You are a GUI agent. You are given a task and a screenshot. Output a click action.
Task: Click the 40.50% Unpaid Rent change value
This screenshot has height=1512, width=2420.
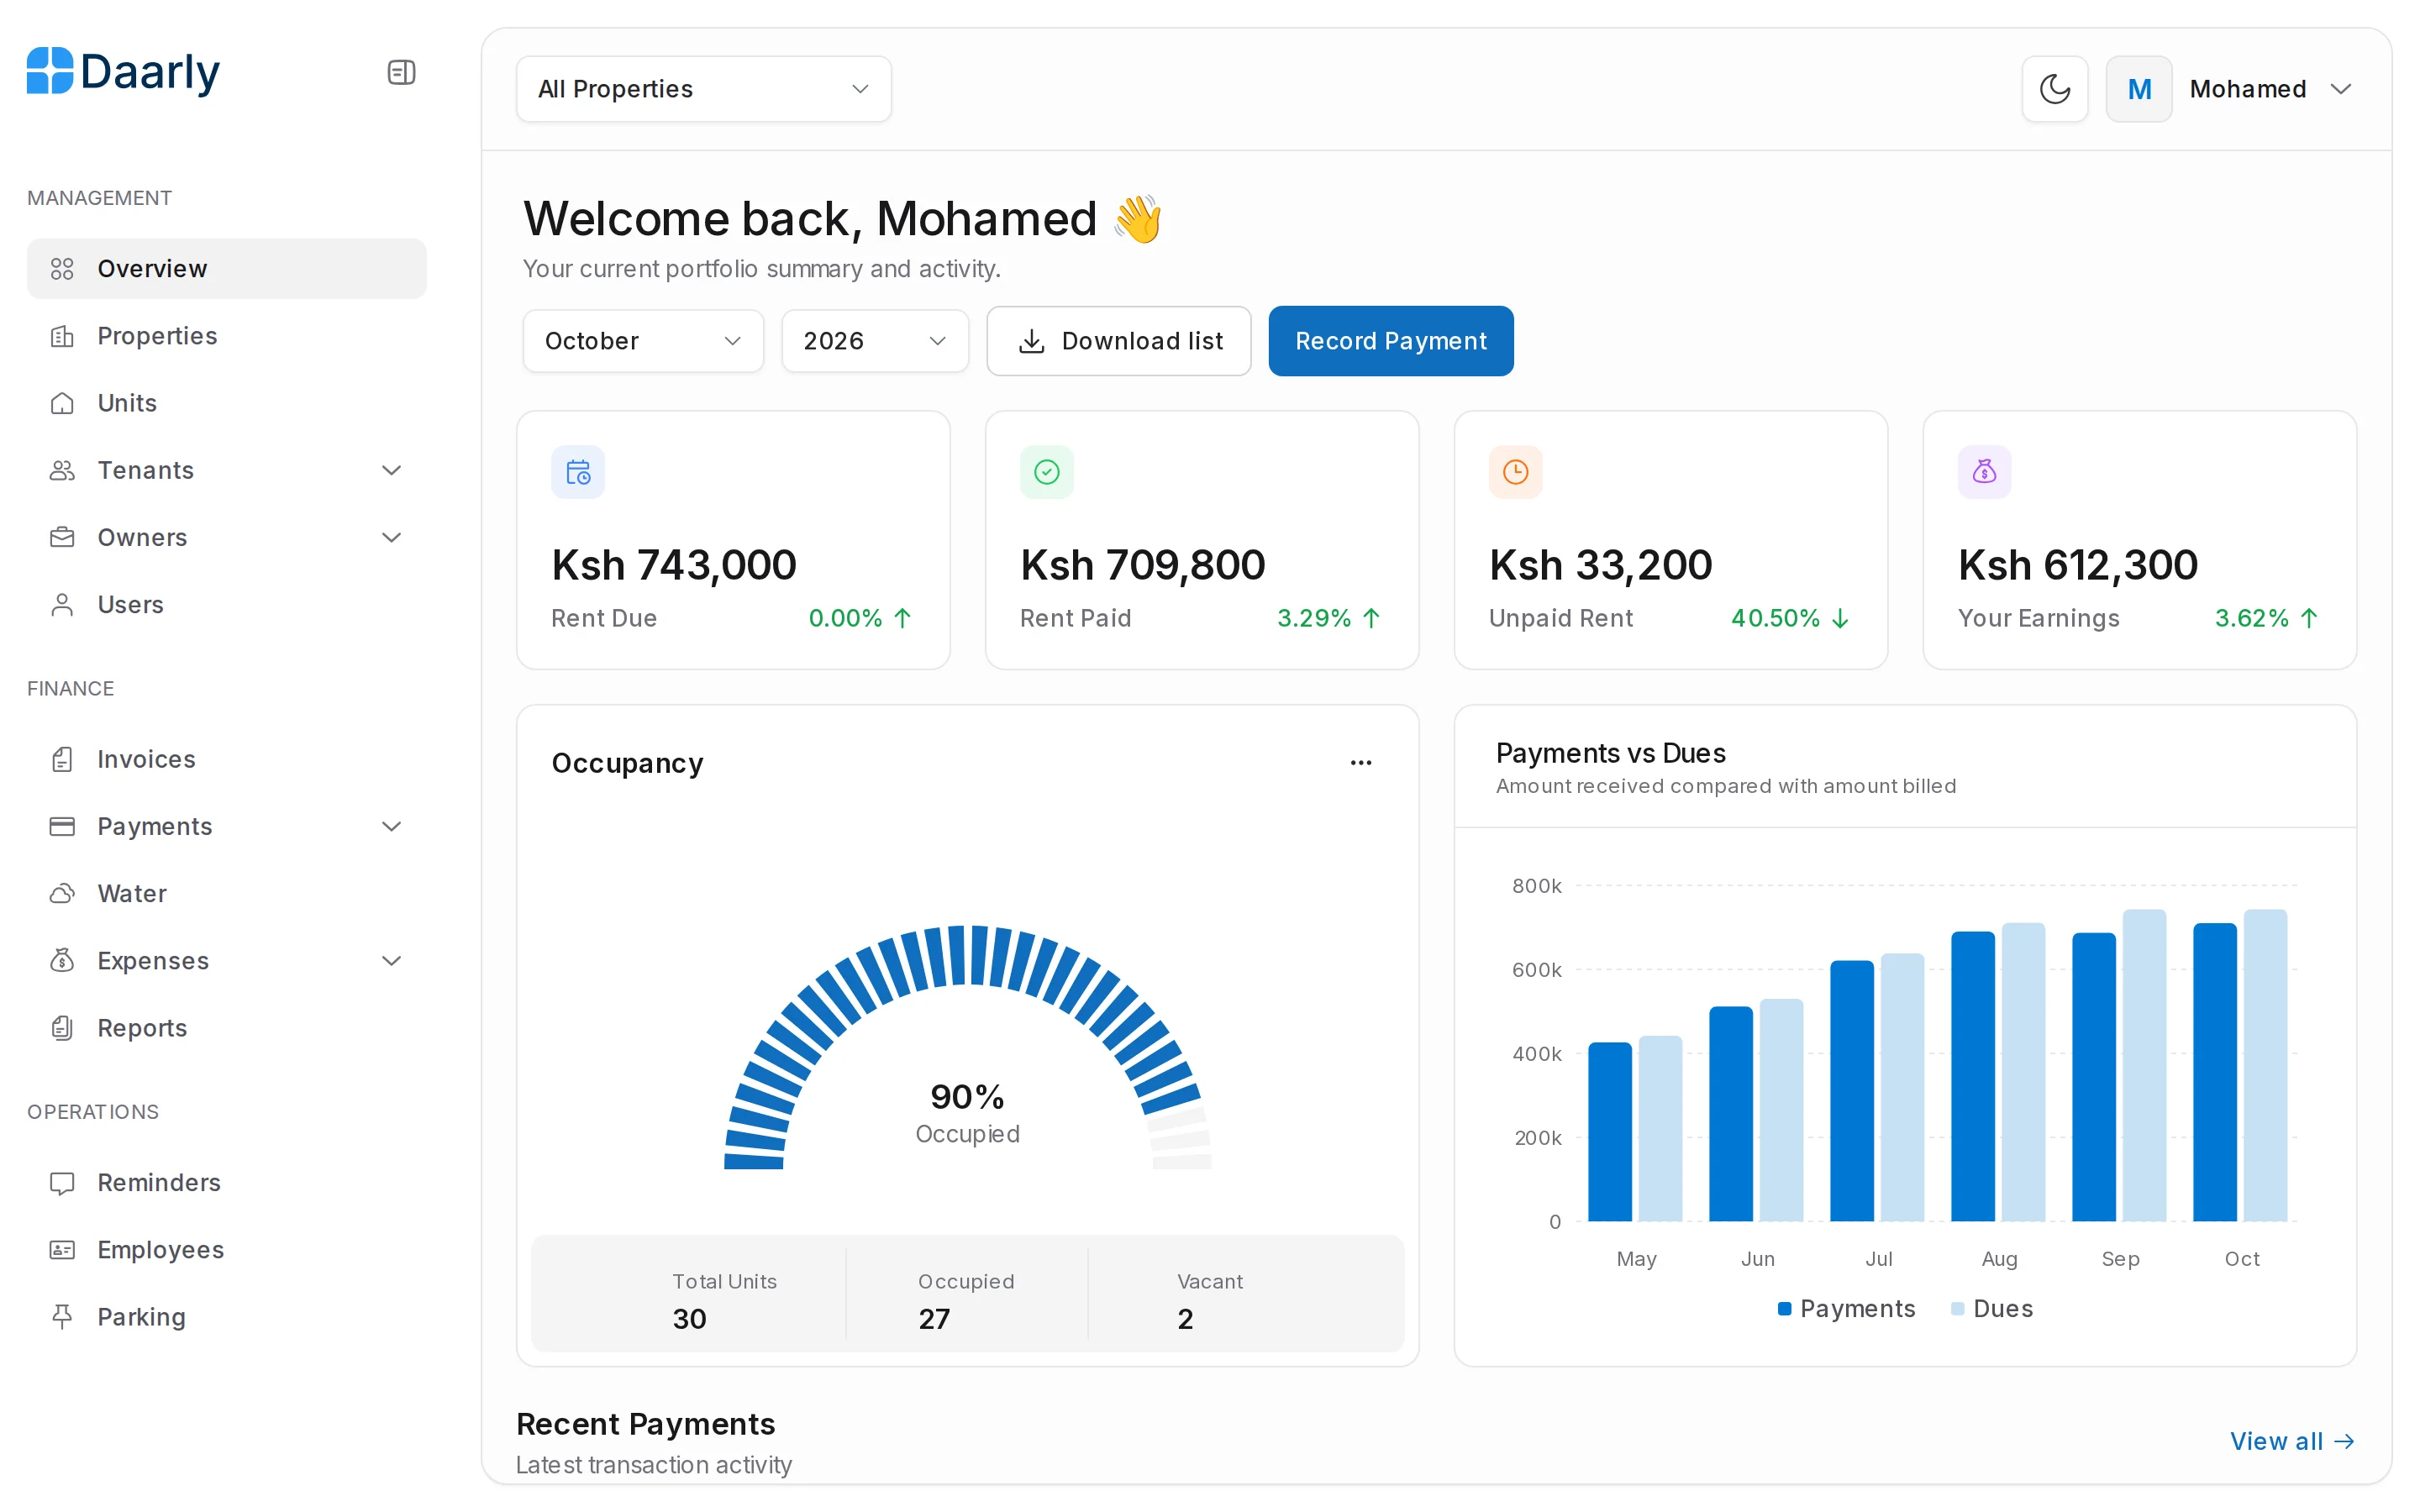click(x=1775, y=618)
